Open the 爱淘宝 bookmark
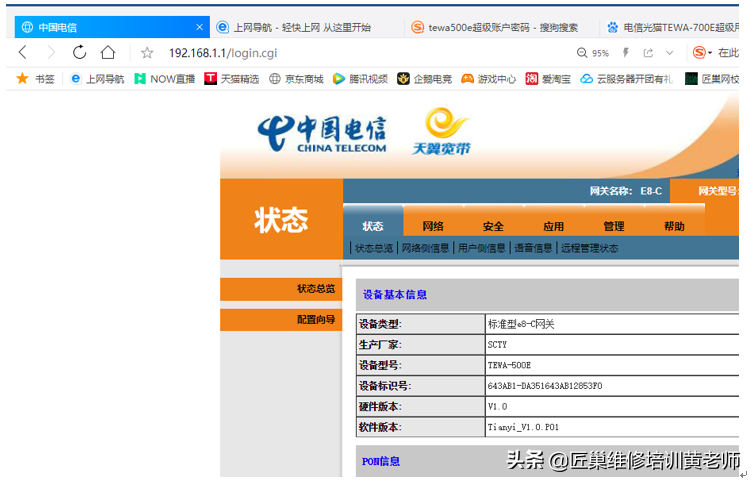Image resolution: width=754 pixels, height=484 pixels. tap(548, 79)
